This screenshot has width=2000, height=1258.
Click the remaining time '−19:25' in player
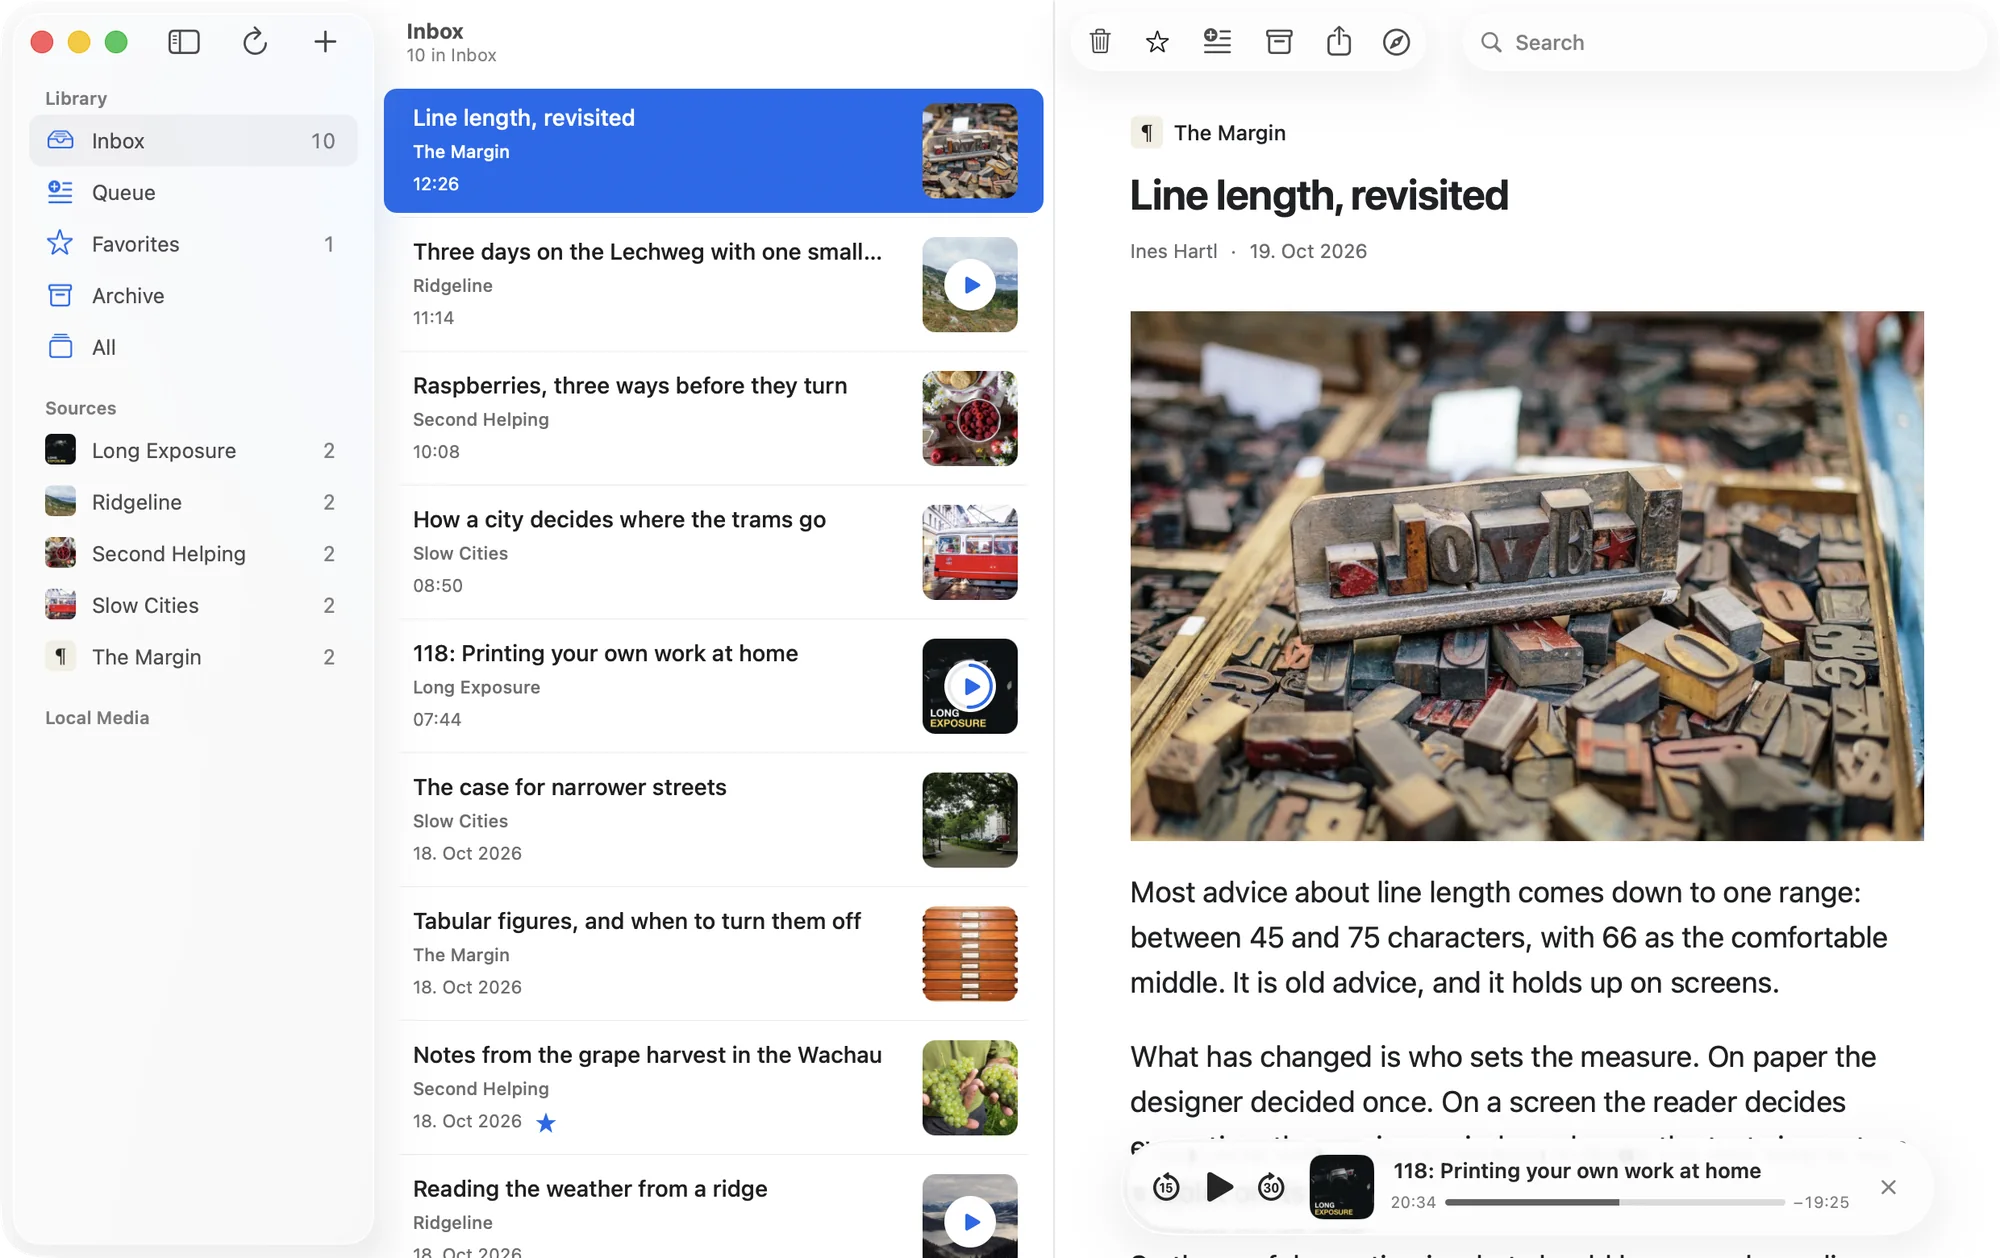(x=1821, y=1202)
